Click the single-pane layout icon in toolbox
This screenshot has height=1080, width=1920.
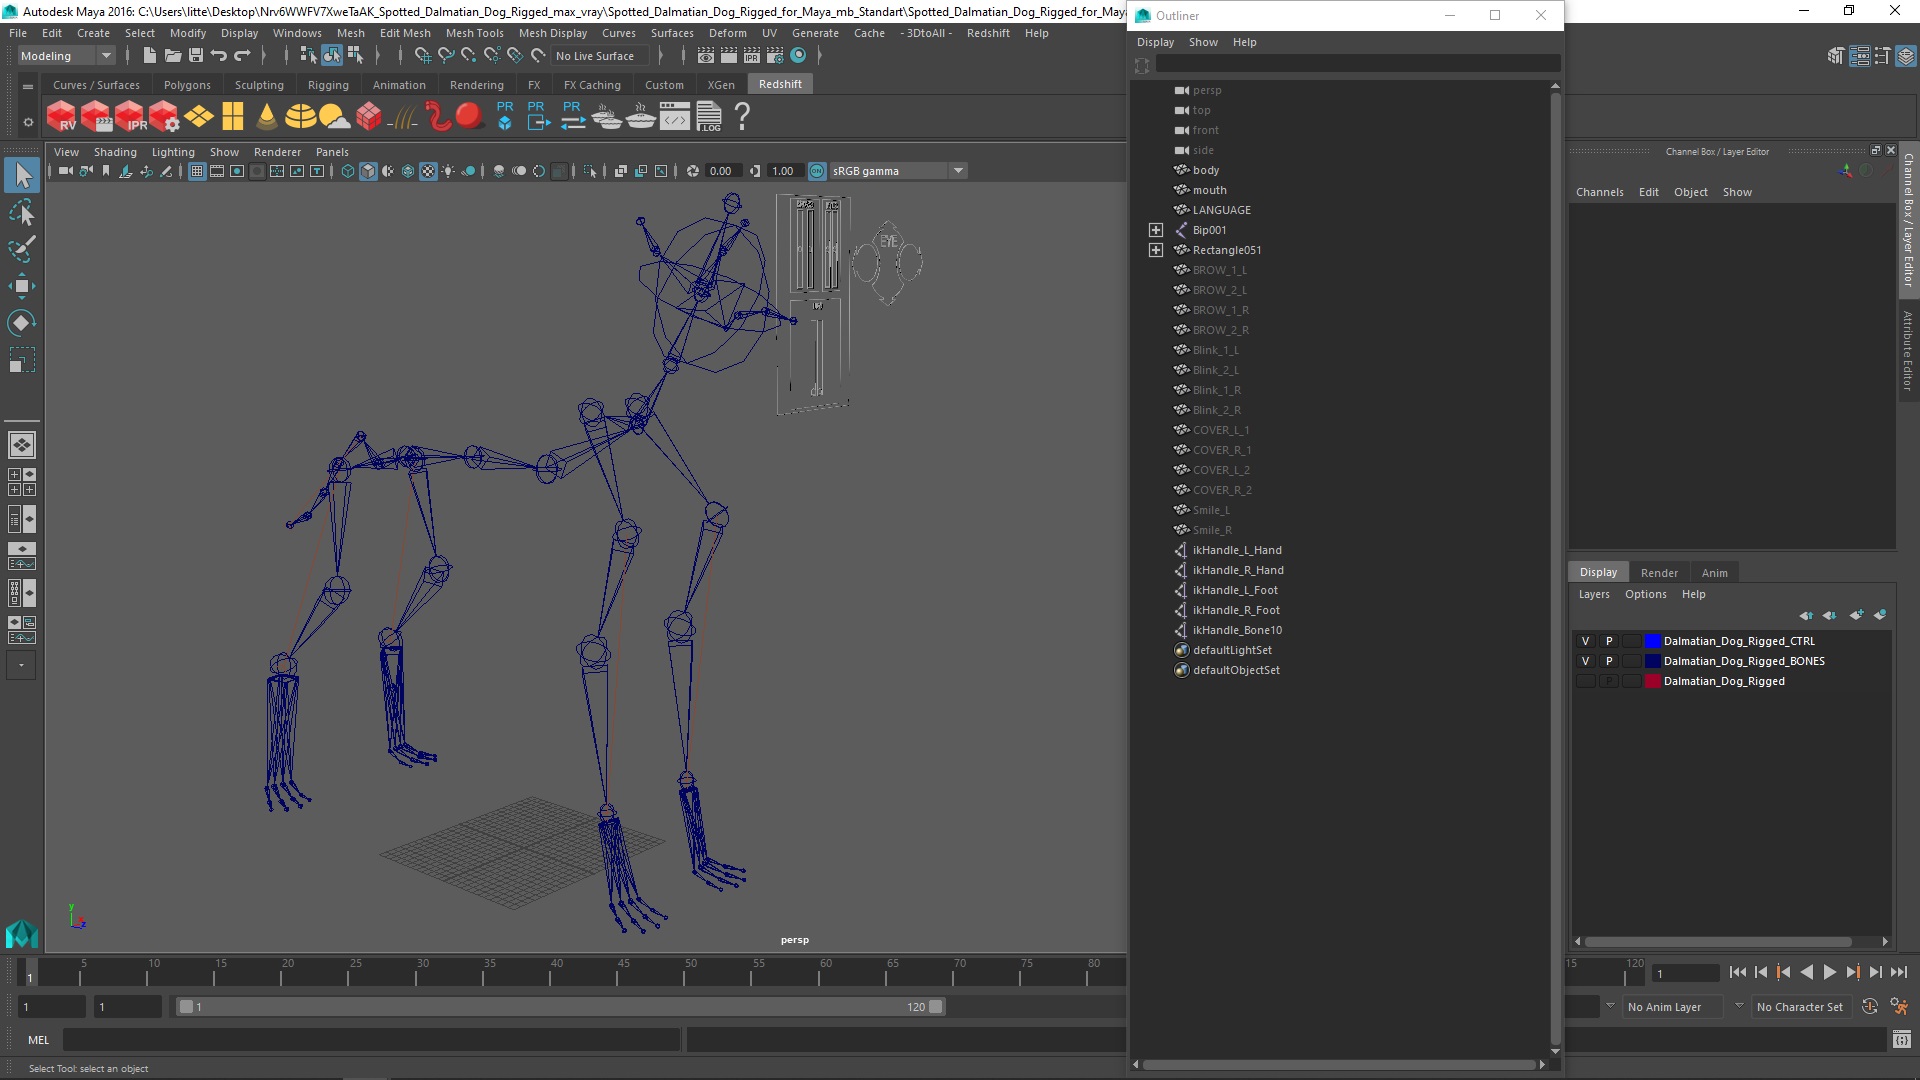click(22, 445)
